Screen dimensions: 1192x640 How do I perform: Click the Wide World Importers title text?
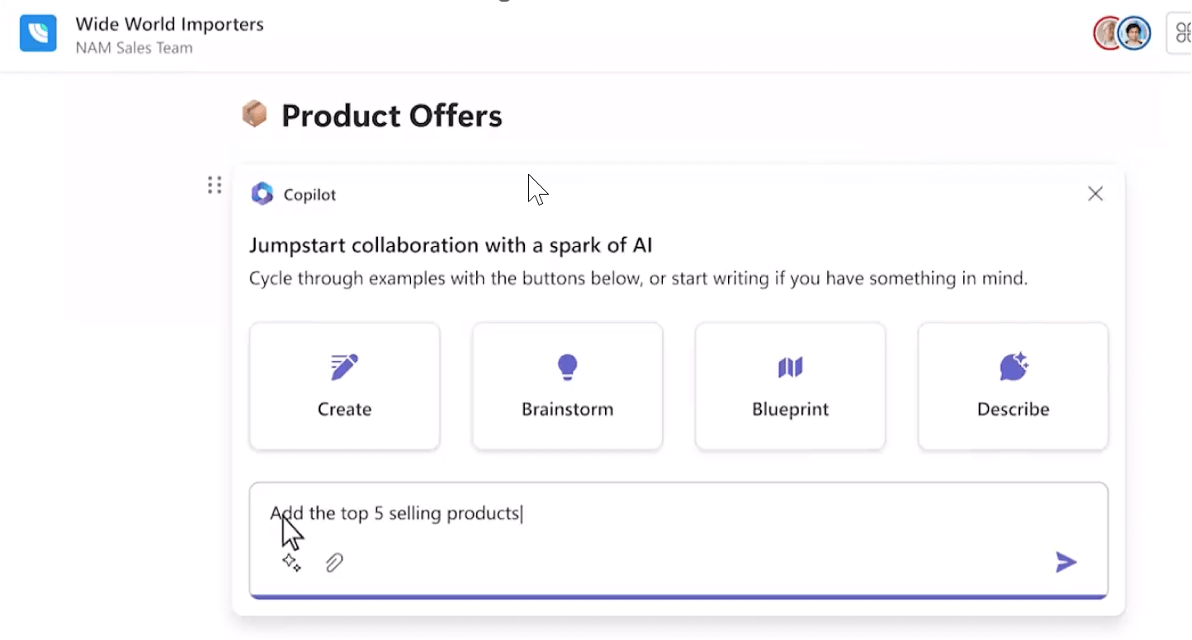coord(170,24)
